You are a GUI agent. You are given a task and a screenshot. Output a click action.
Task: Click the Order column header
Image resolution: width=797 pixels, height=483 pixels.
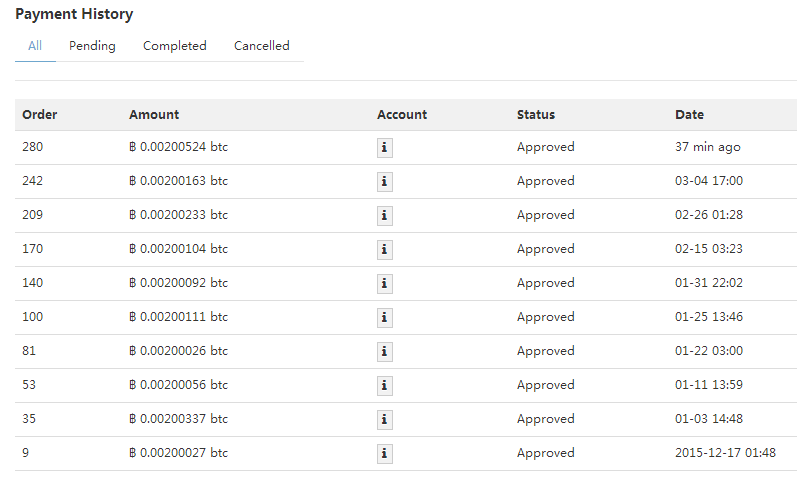[x=40, y=114]
